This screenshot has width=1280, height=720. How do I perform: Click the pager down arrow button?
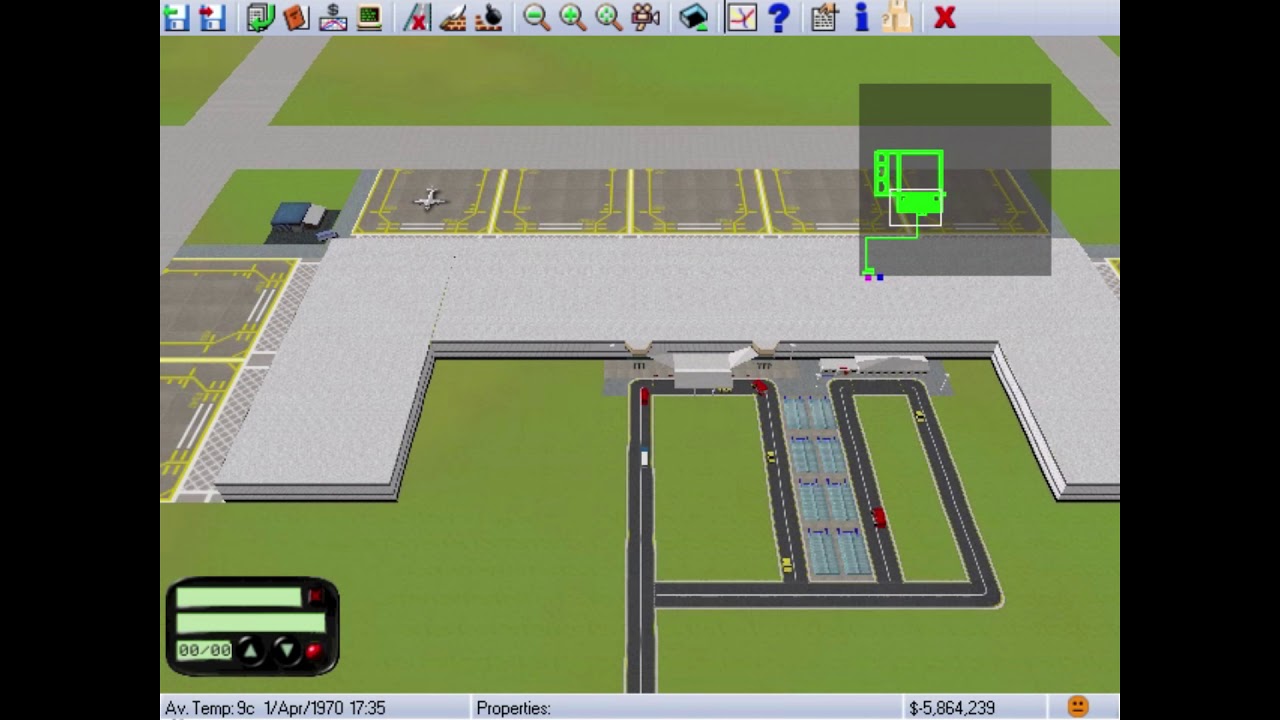coord(286,651)
